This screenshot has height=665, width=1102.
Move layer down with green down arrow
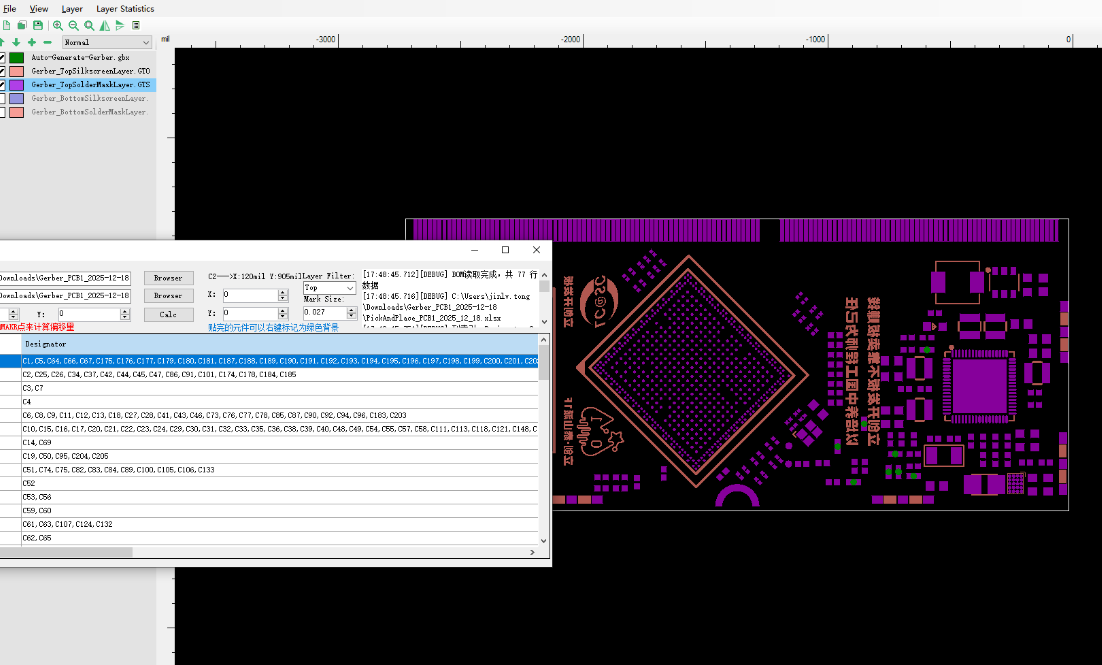click(x=16, y=42)
